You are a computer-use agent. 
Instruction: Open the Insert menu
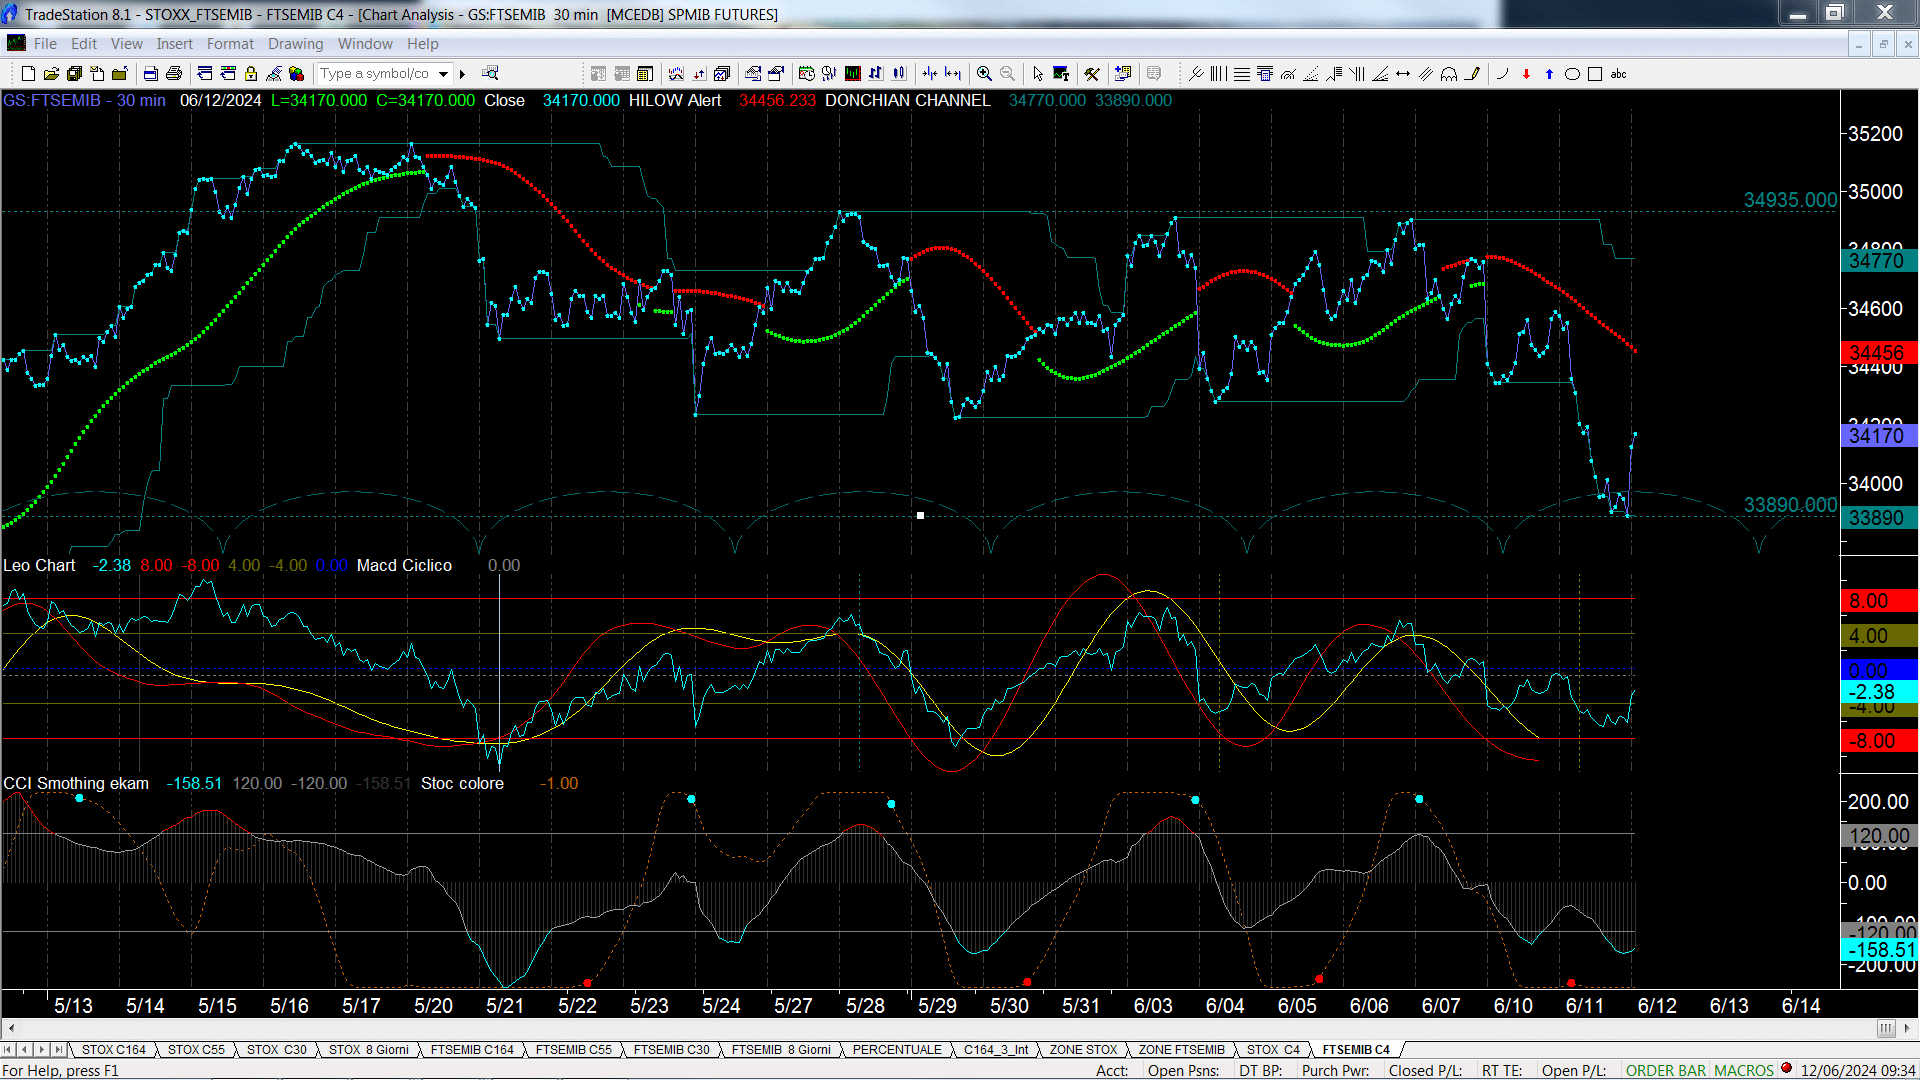(x=174, y=44)
